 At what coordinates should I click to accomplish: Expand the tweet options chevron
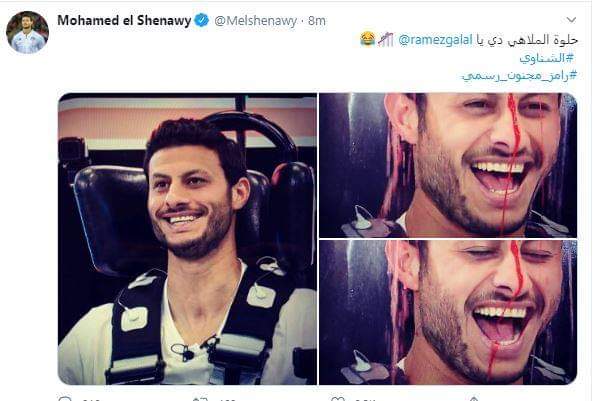click(x=571, y=20)
